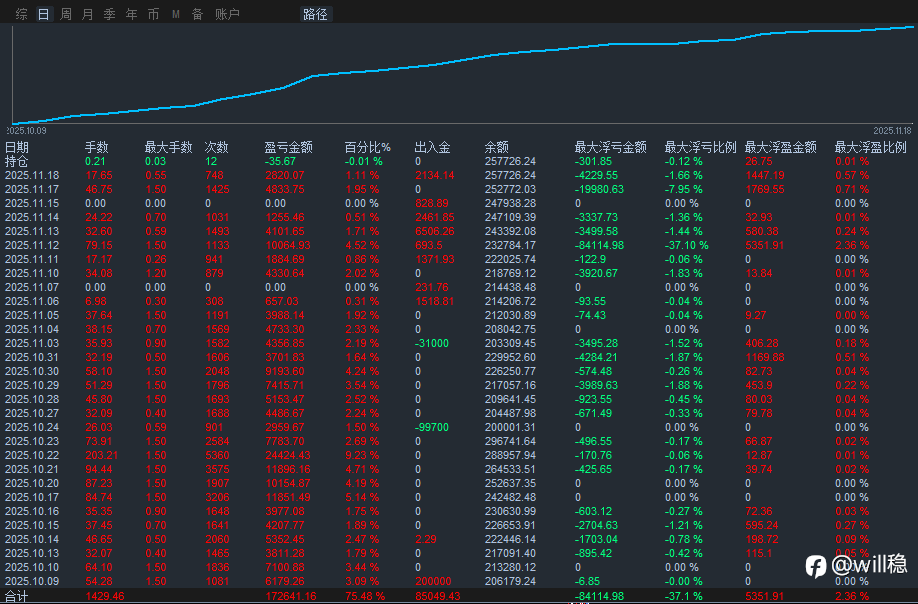This screenshot has height=604, width=918.
Task: Open the 账户 account tab
Action: point(227,14)
